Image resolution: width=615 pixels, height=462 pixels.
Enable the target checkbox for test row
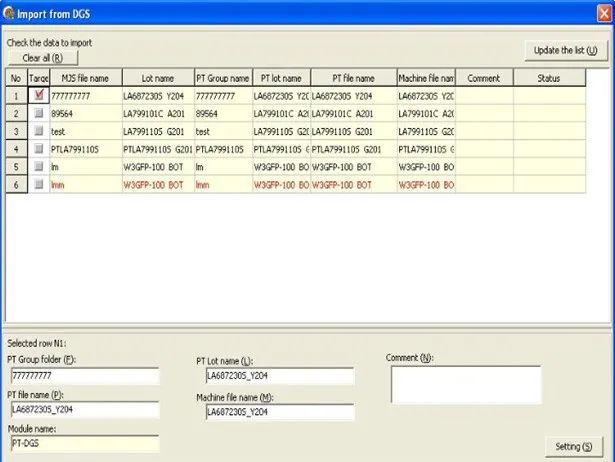pos(39,131)
